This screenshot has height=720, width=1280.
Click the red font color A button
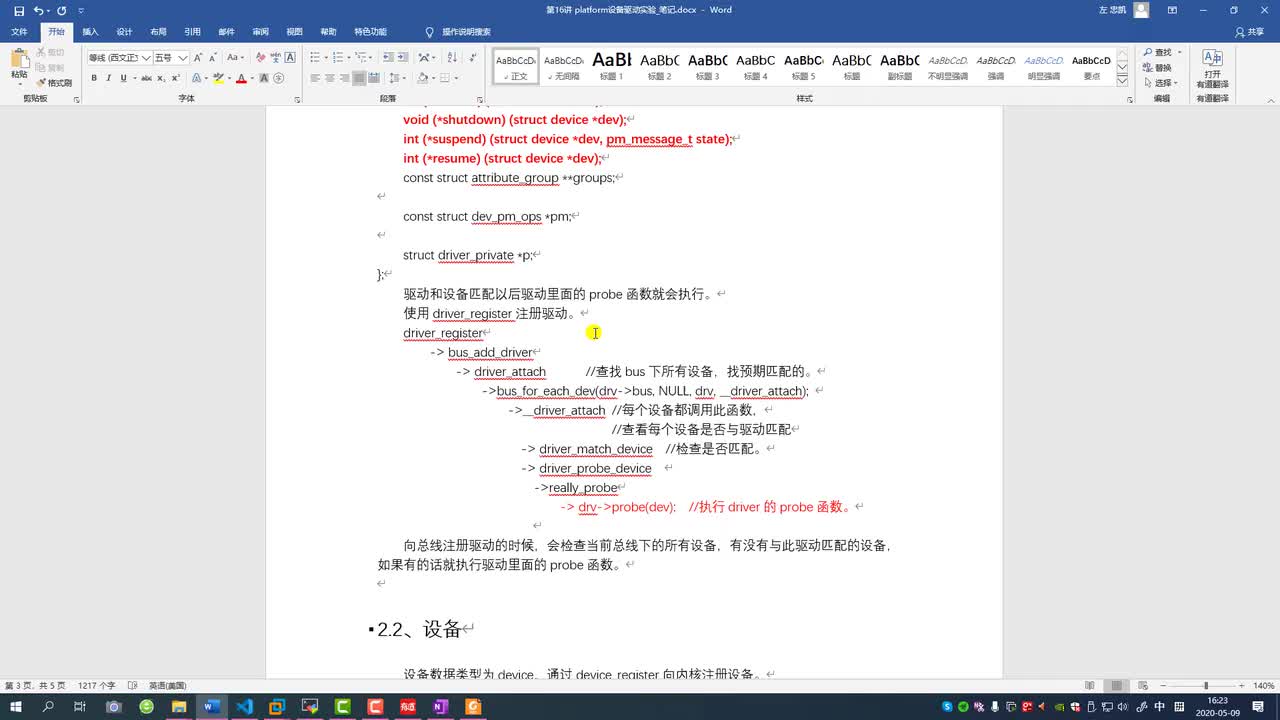tap(241, 78)
